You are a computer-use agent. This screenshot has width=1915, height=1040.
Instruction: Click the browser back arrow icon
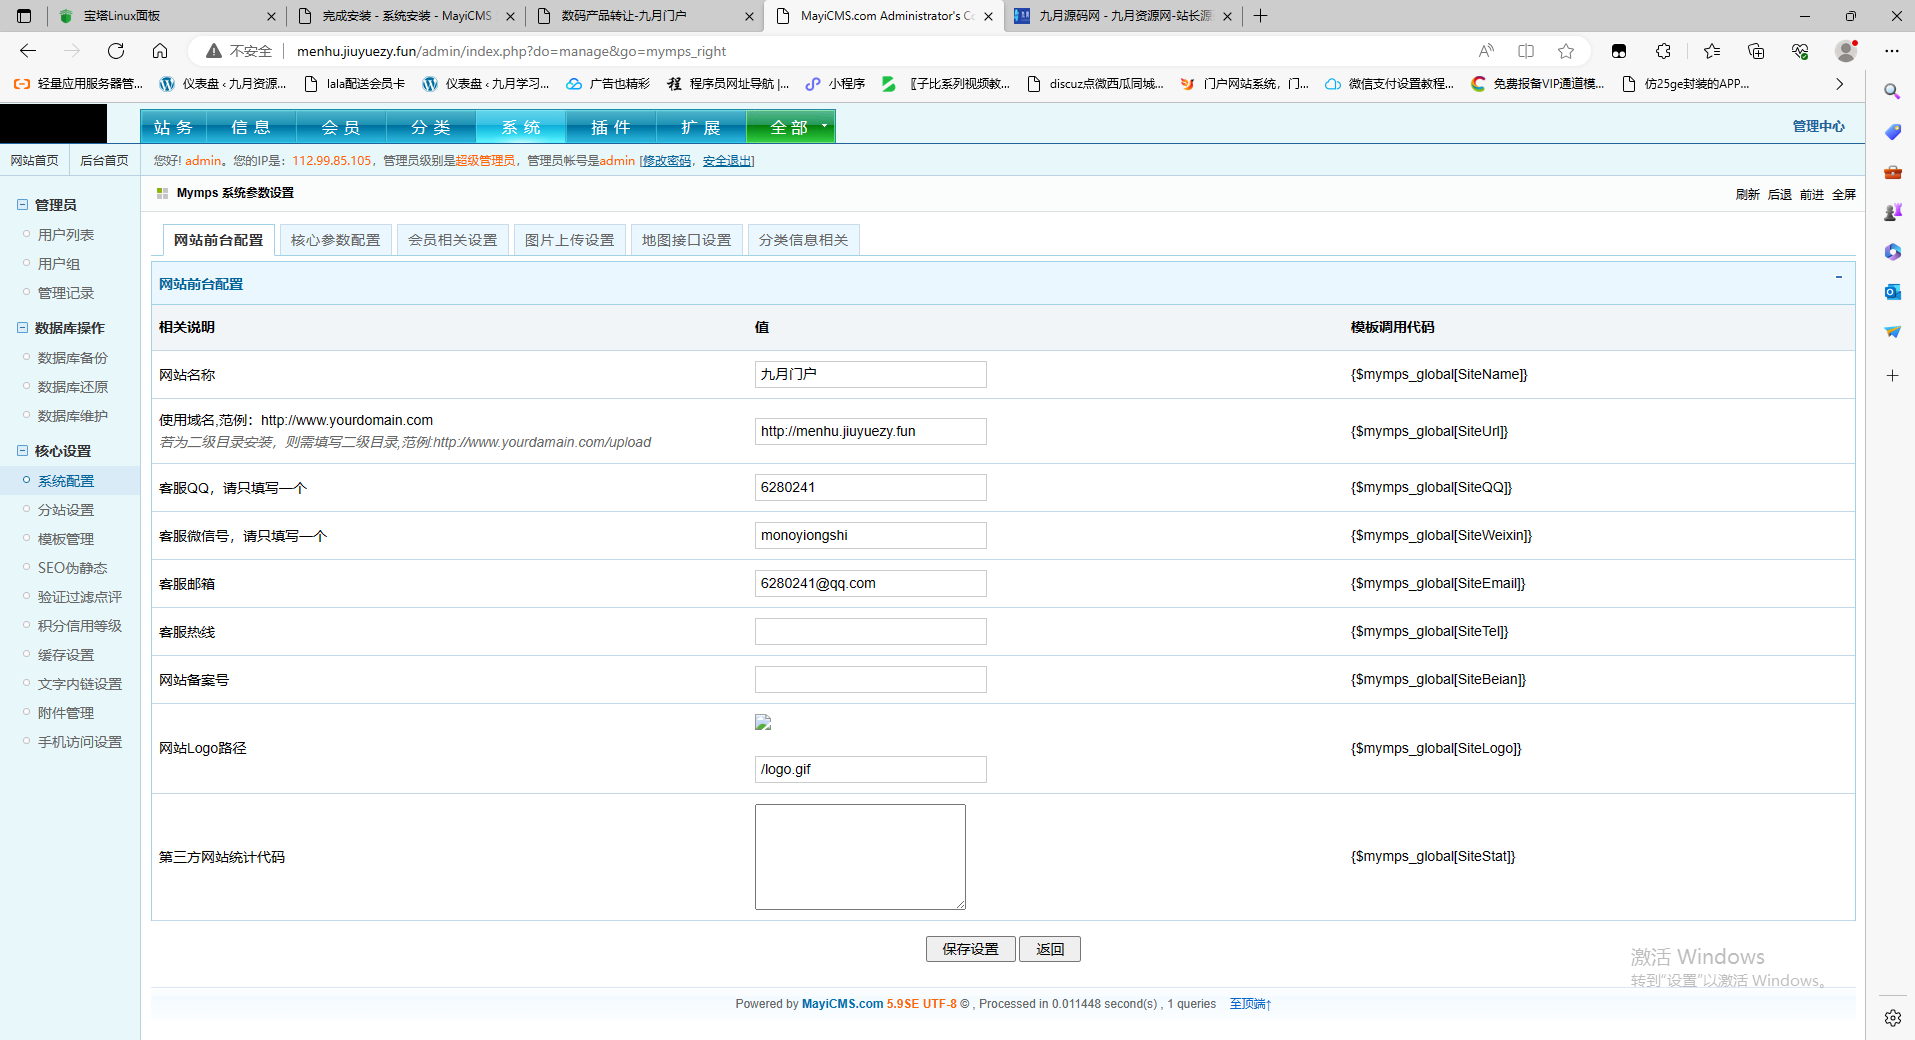(28, 51)
